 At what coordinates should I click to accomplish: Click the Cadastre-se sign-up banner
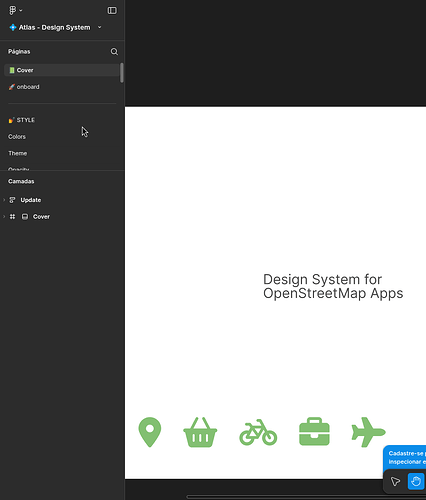[x=404, y=457]
